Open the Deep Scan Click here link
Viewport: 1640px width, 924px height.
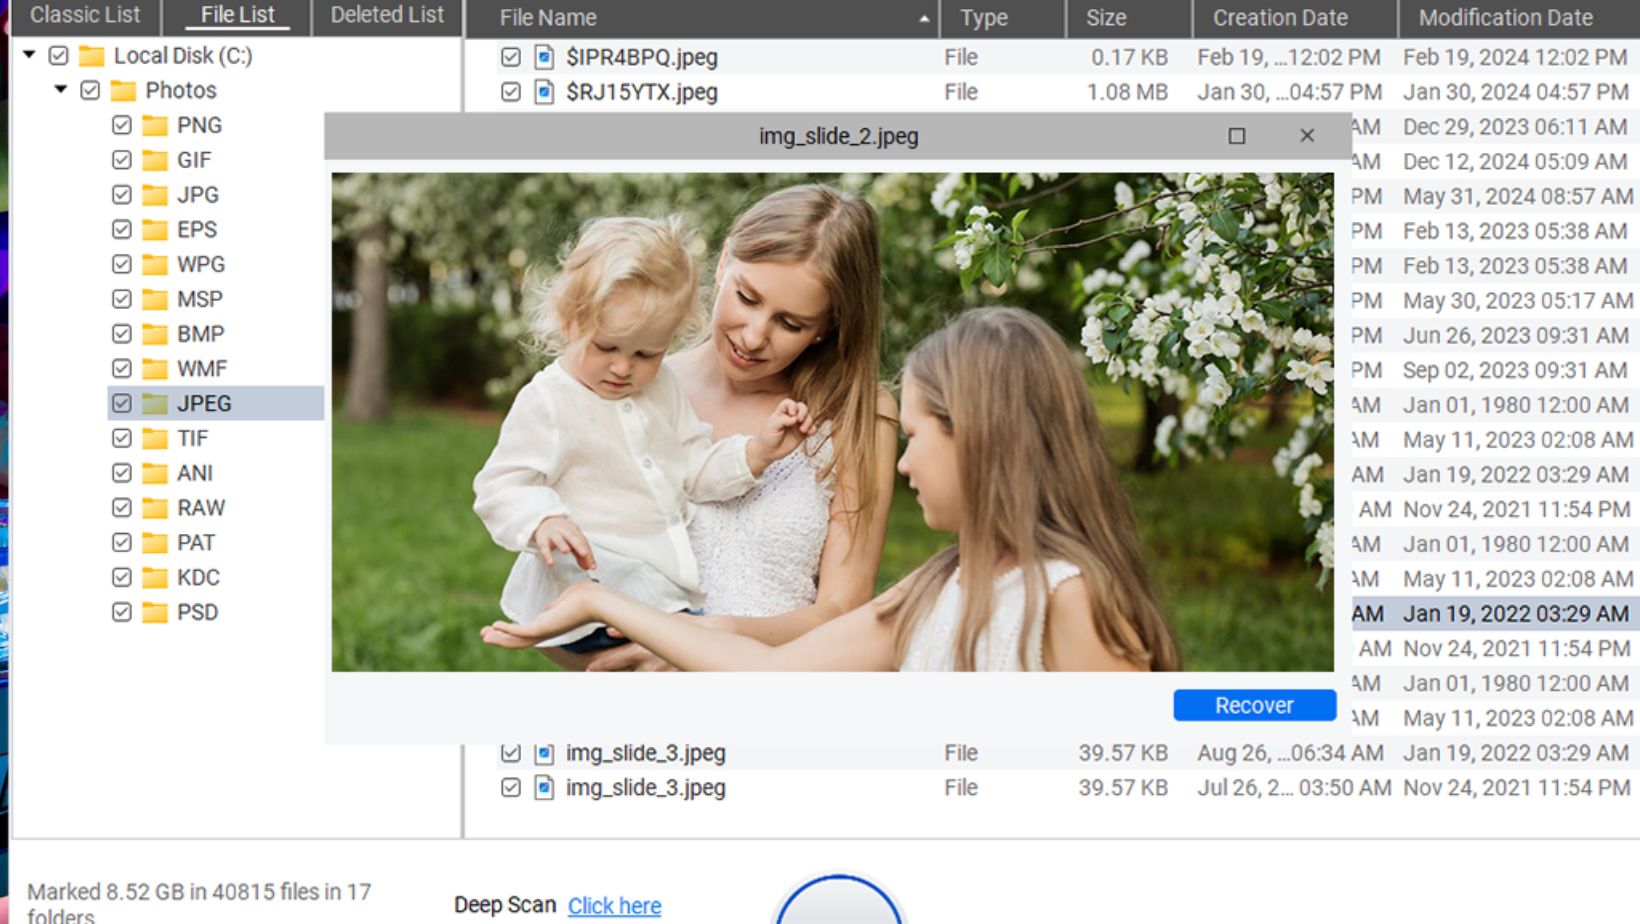coord(614,905)
